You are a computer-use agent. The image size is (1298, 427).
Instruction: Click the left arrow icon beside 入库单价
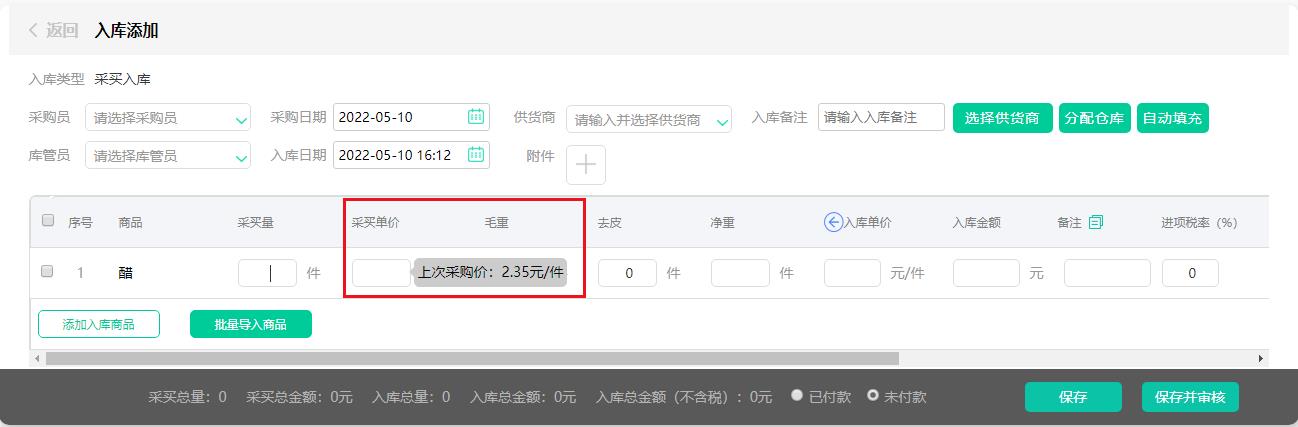coord(833,222)
